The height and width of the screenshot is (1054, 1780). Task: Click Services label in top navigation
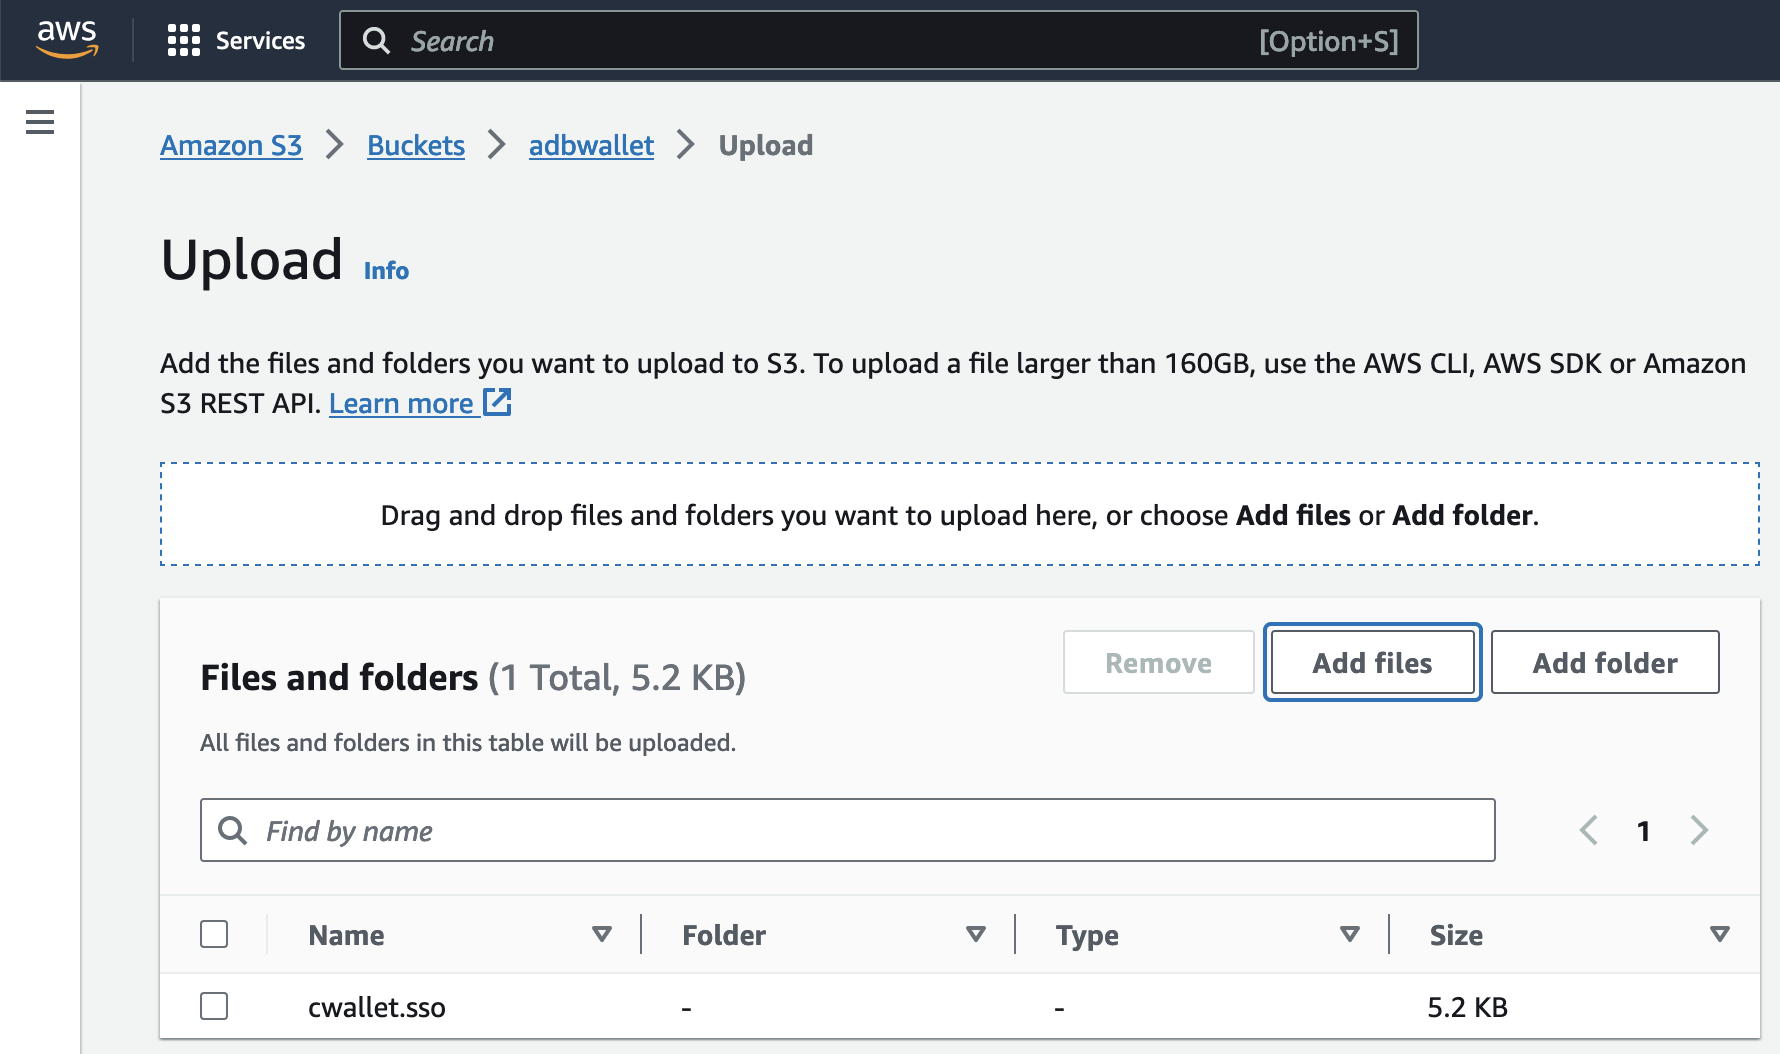point(260,41)
